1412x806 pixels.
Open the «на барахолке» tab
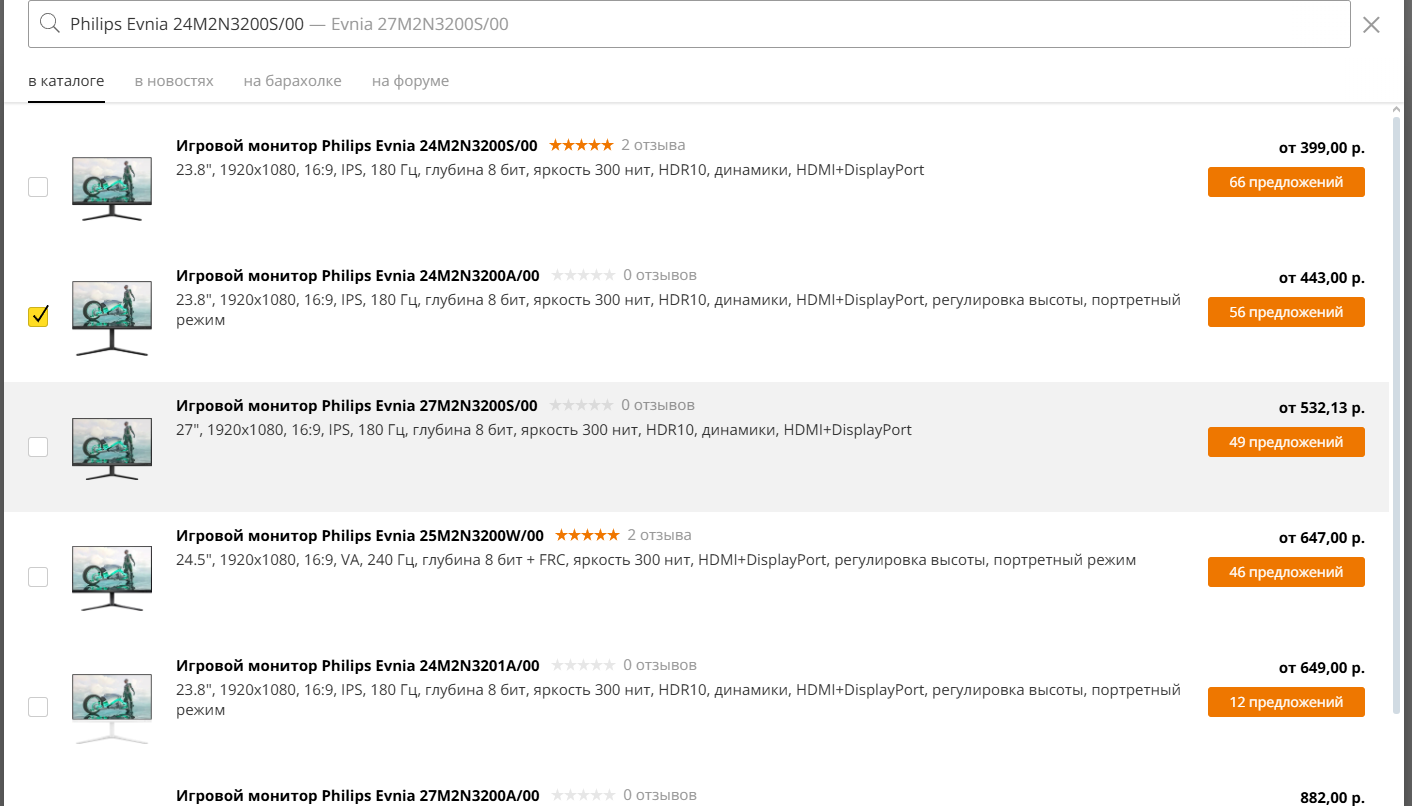292,81
